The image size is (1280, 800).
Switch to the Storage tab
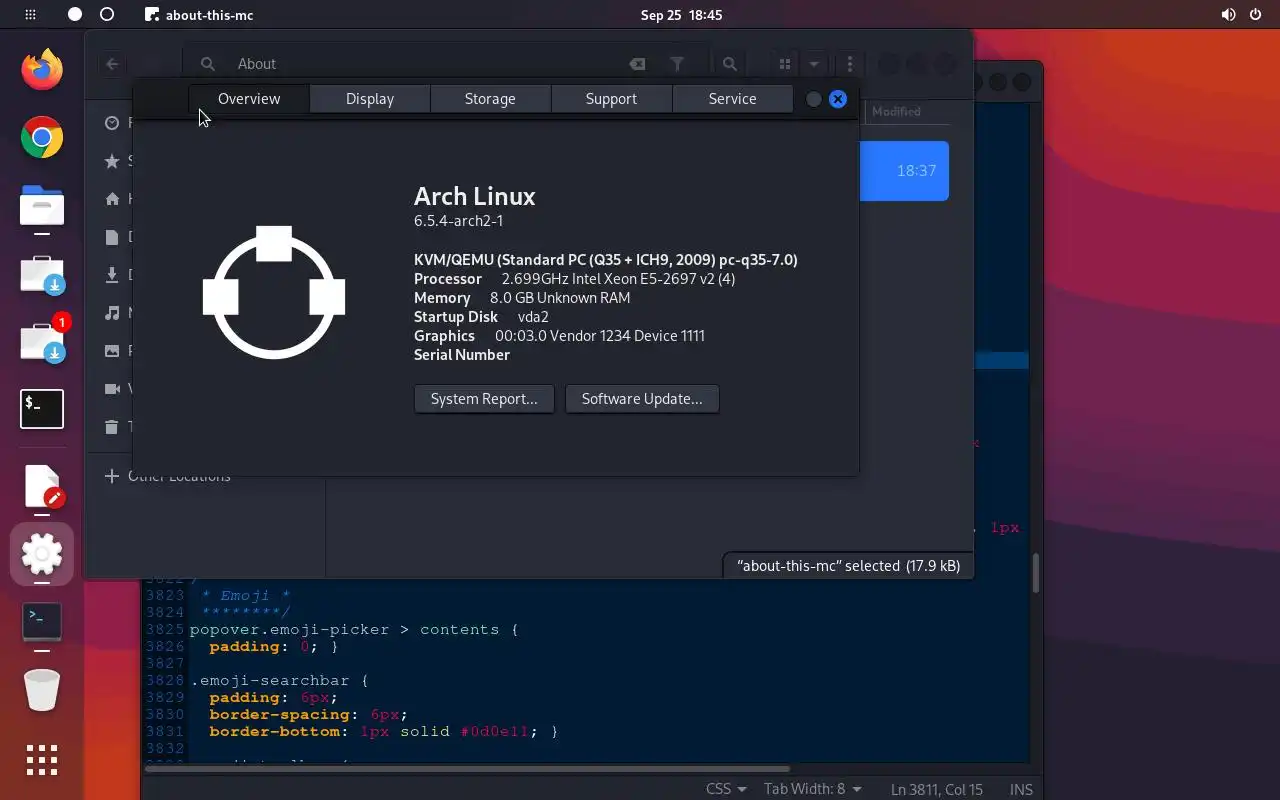tap(490, 99)
